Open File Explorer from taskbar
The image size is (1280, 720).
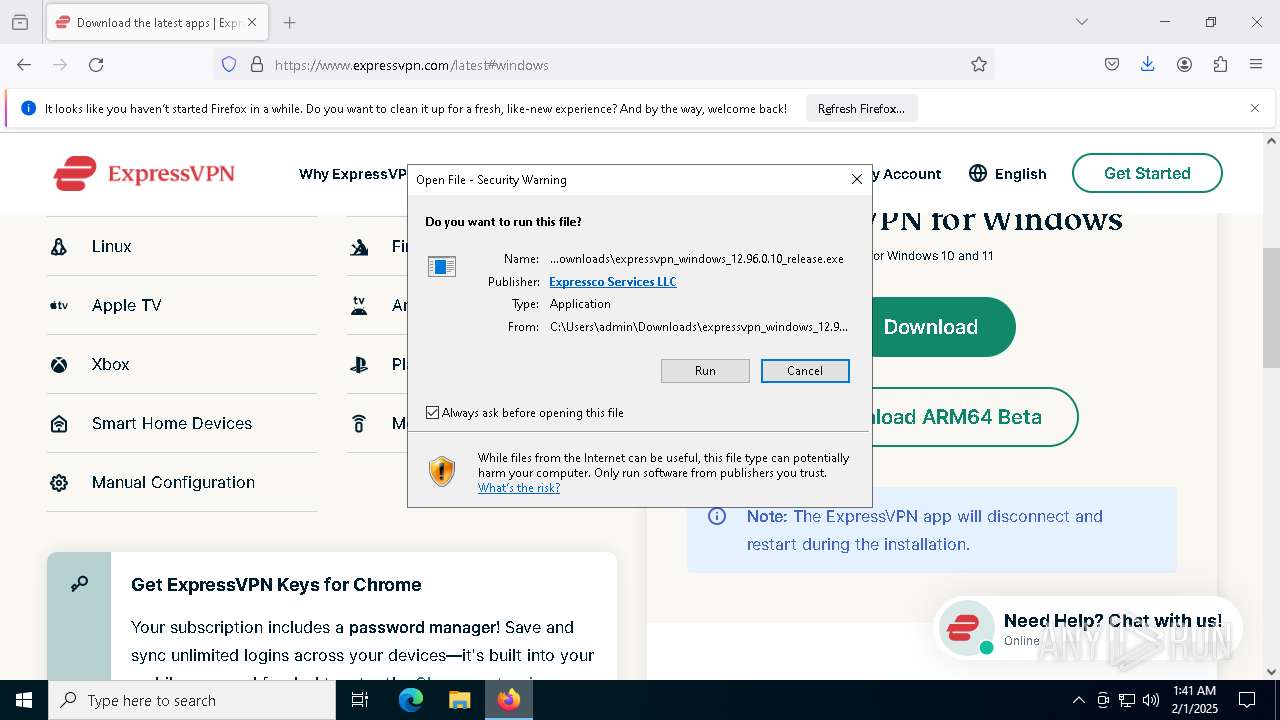[x=459, y=700]
